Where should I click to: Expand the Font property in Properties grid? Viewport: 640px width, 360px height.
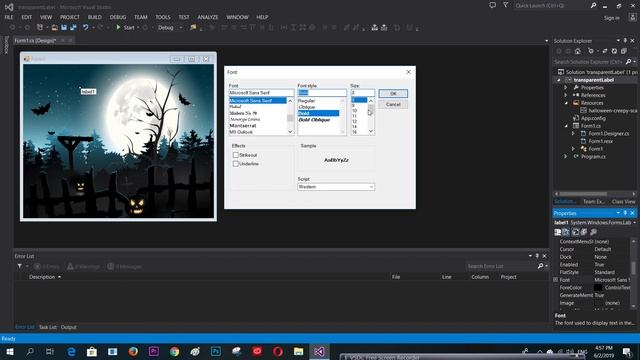tap(556, 280)
